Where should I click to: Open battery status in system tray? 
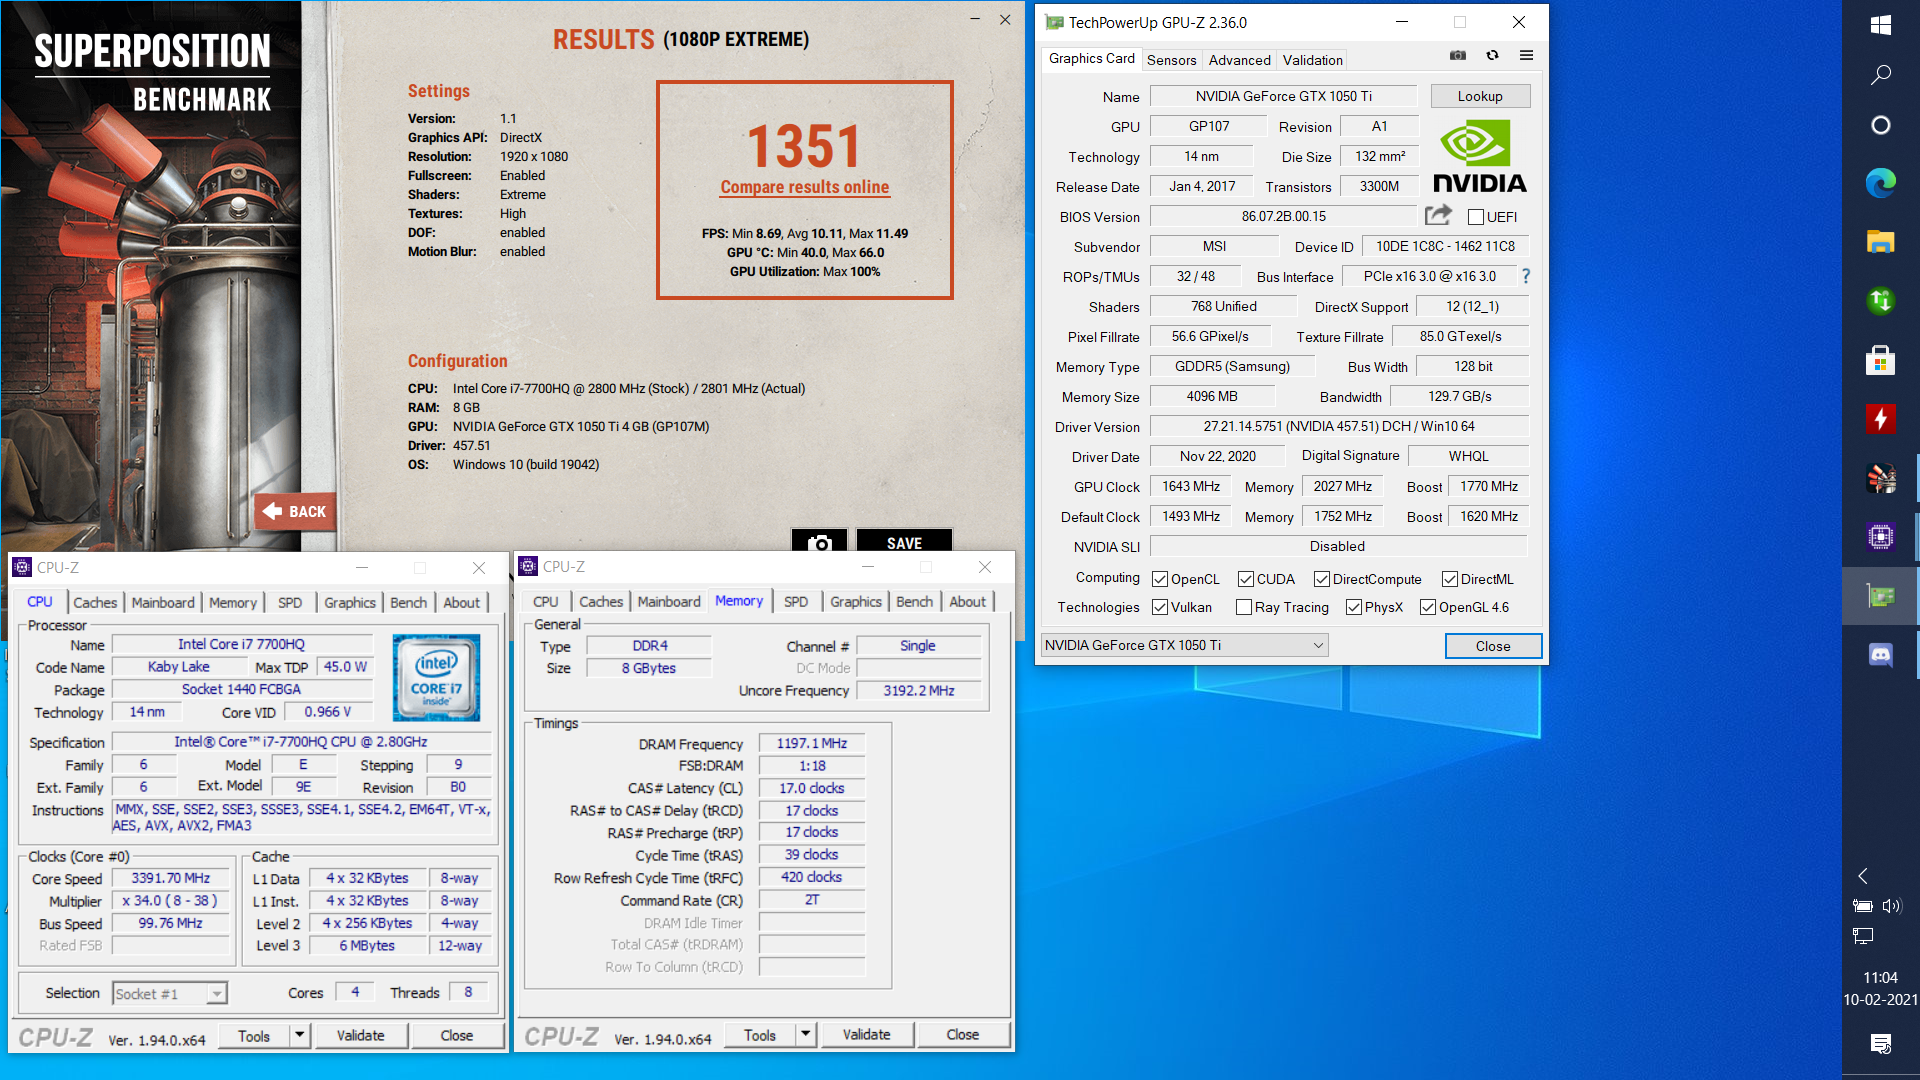[x=1862, y=906]
